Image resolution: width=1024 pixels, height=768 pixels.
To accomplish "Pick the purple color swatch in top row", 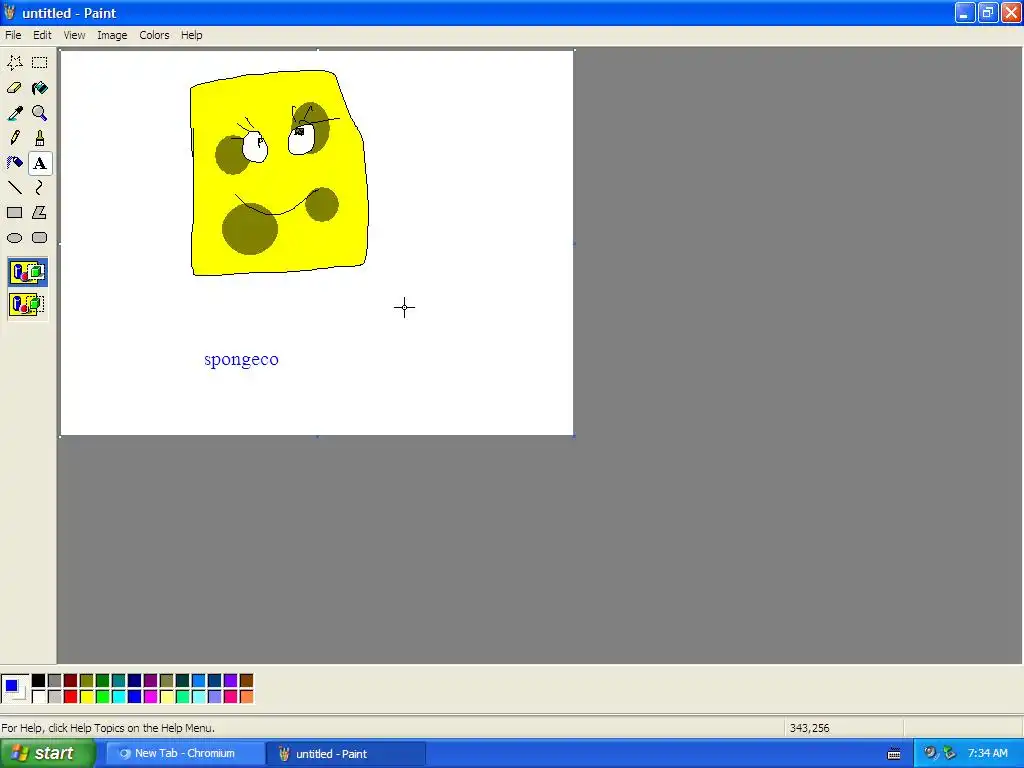I will [151, 681].
